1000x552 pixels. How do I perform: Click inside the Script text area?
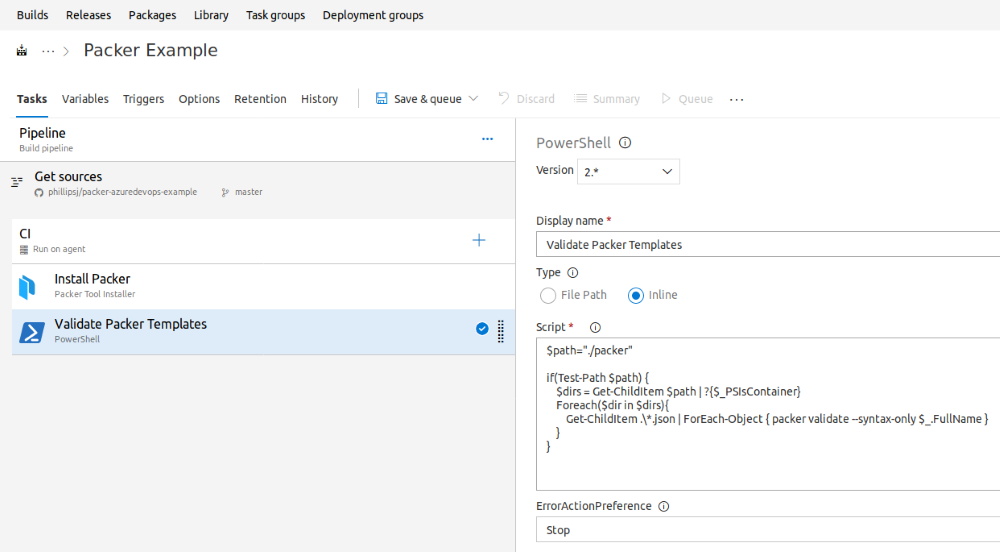coord(768,414)
